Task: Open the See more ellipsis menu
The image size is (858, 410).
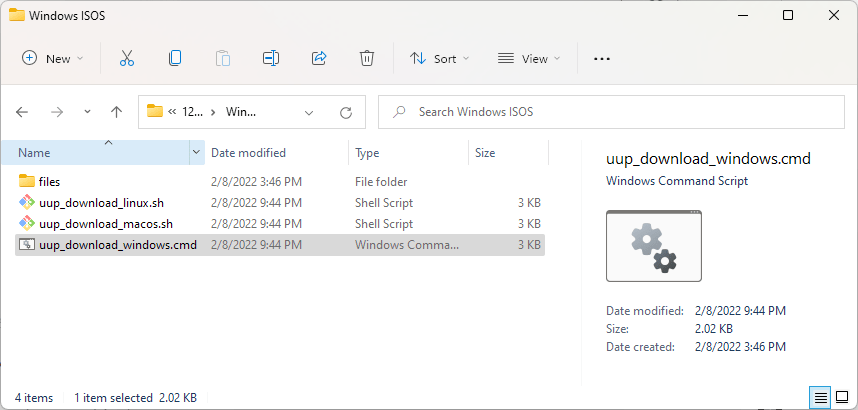Action: [x=601, y=59]
